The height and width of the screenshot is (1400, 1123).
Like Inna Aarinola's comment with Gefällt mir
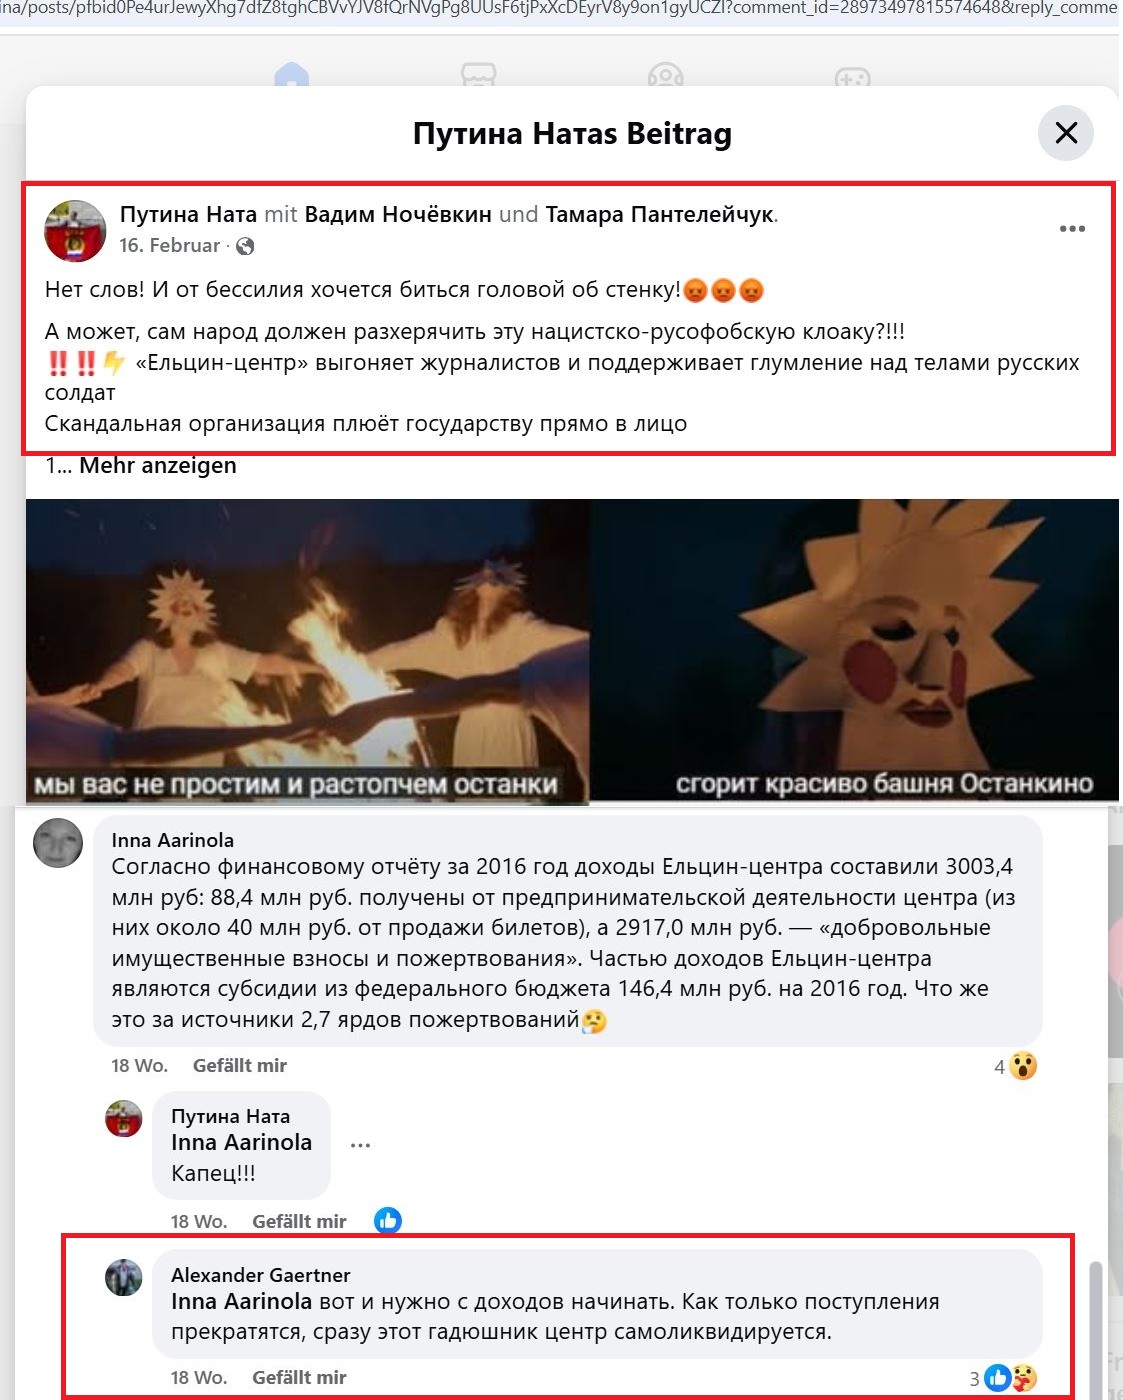(239, 1066)
